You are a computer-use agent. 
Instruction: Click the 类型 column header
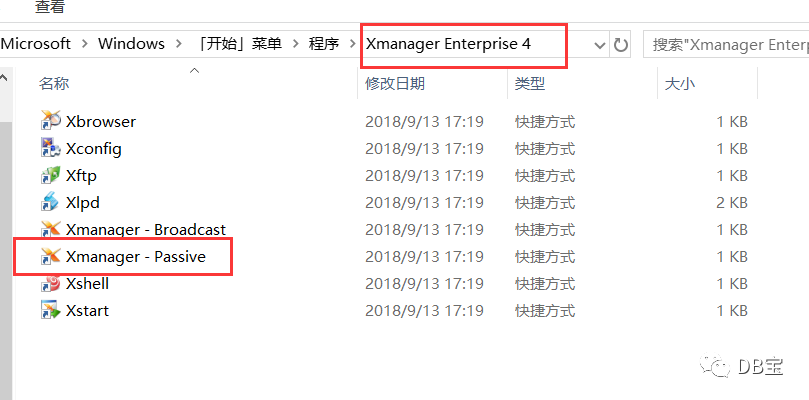coord(530,84)
